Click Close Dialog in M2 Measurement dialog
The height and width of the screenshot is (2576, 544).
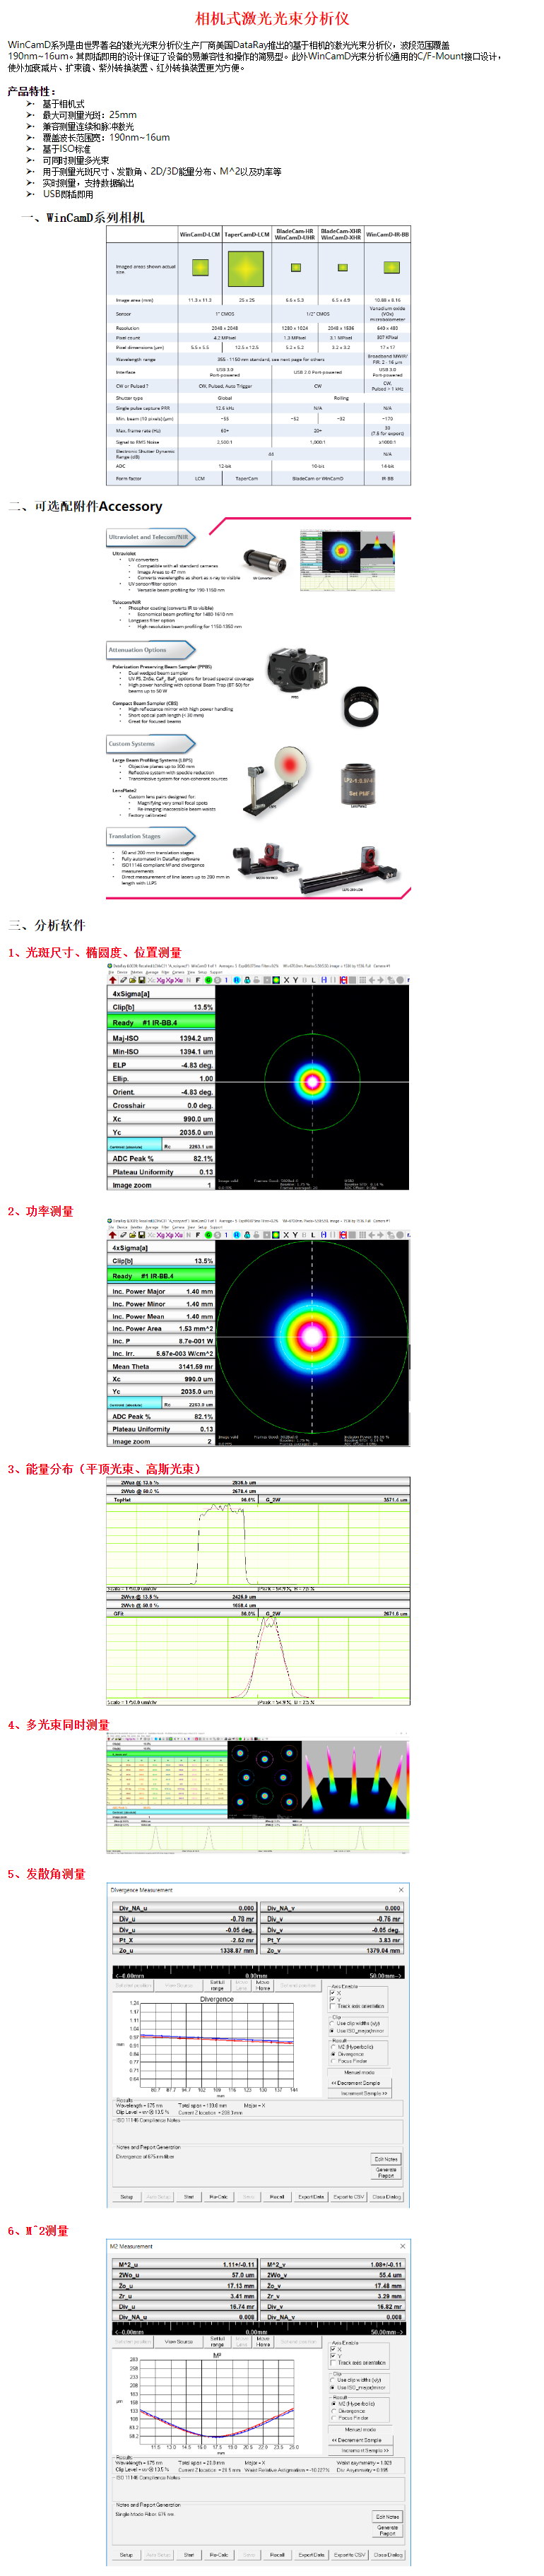pyautogui.click(x=387, y=2554)
